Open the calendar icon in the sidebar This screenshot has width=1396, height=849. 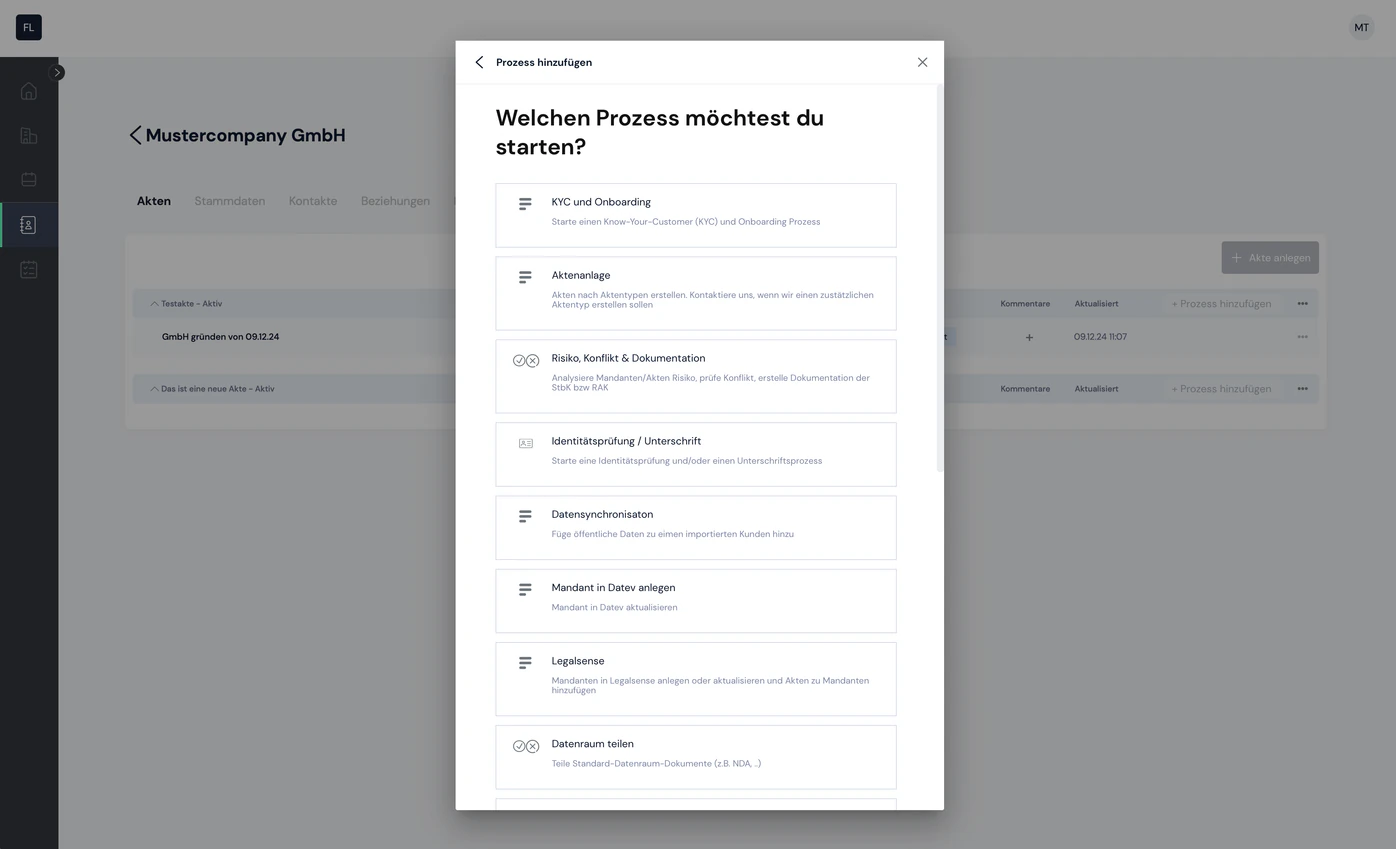[x=29, y=180]
